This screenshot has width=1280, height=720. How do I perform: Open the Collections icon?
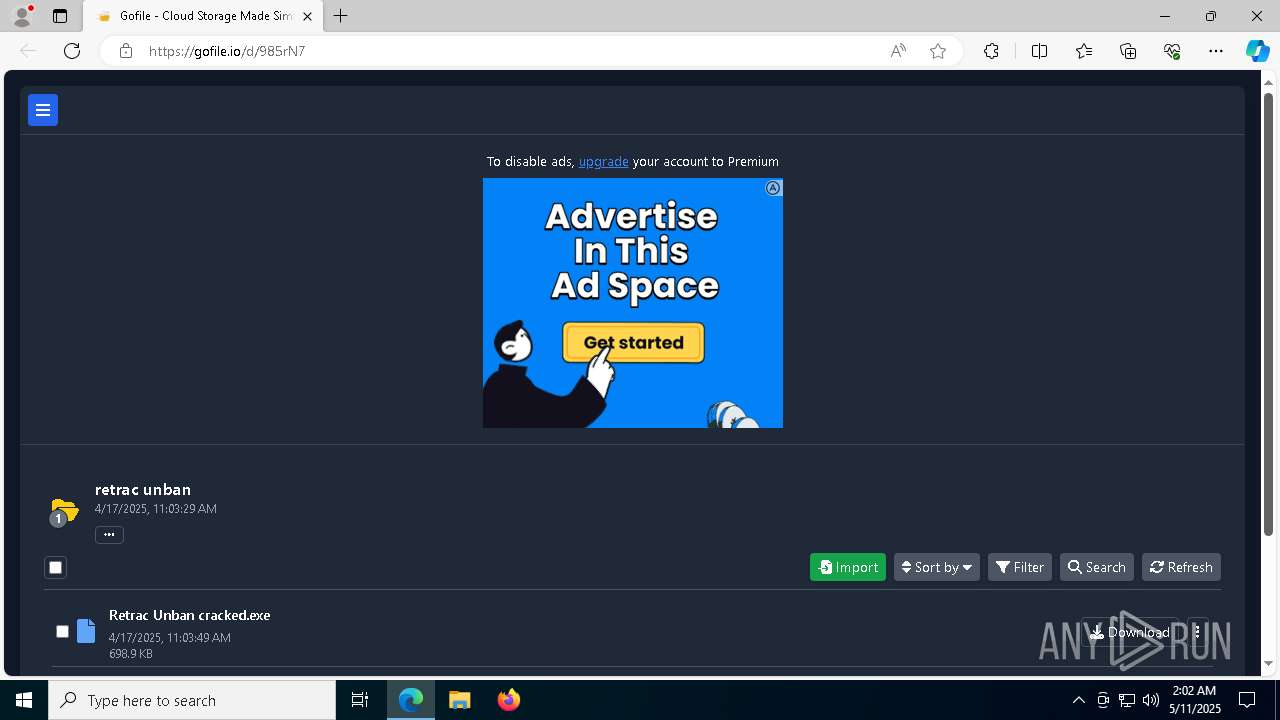(x=1128, y=51)
